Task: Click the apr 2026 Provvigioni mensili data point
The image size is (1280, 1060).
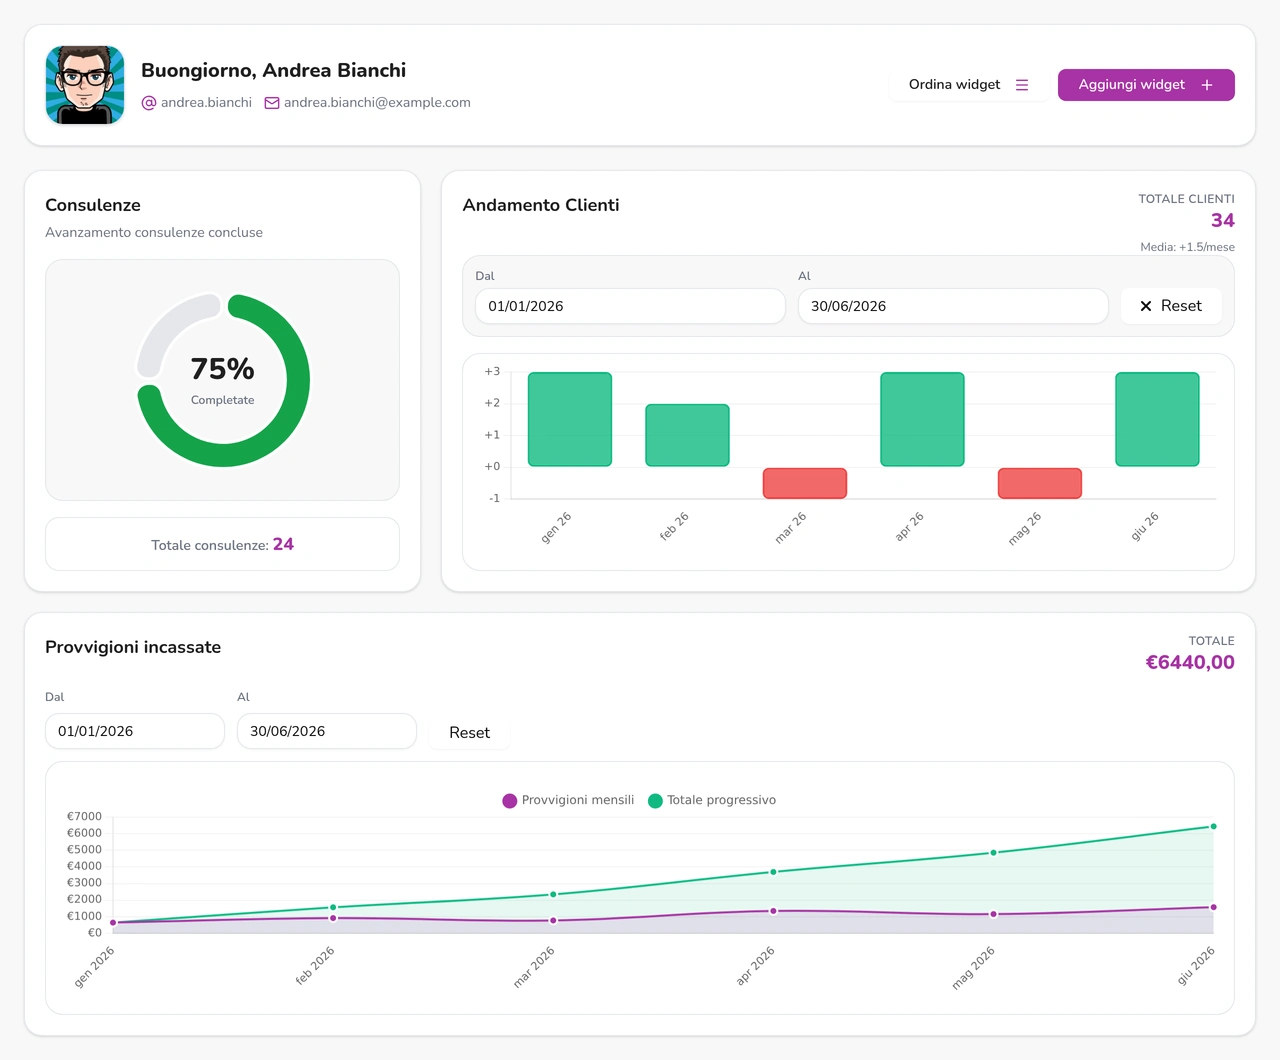Action: tap(773, 911)
